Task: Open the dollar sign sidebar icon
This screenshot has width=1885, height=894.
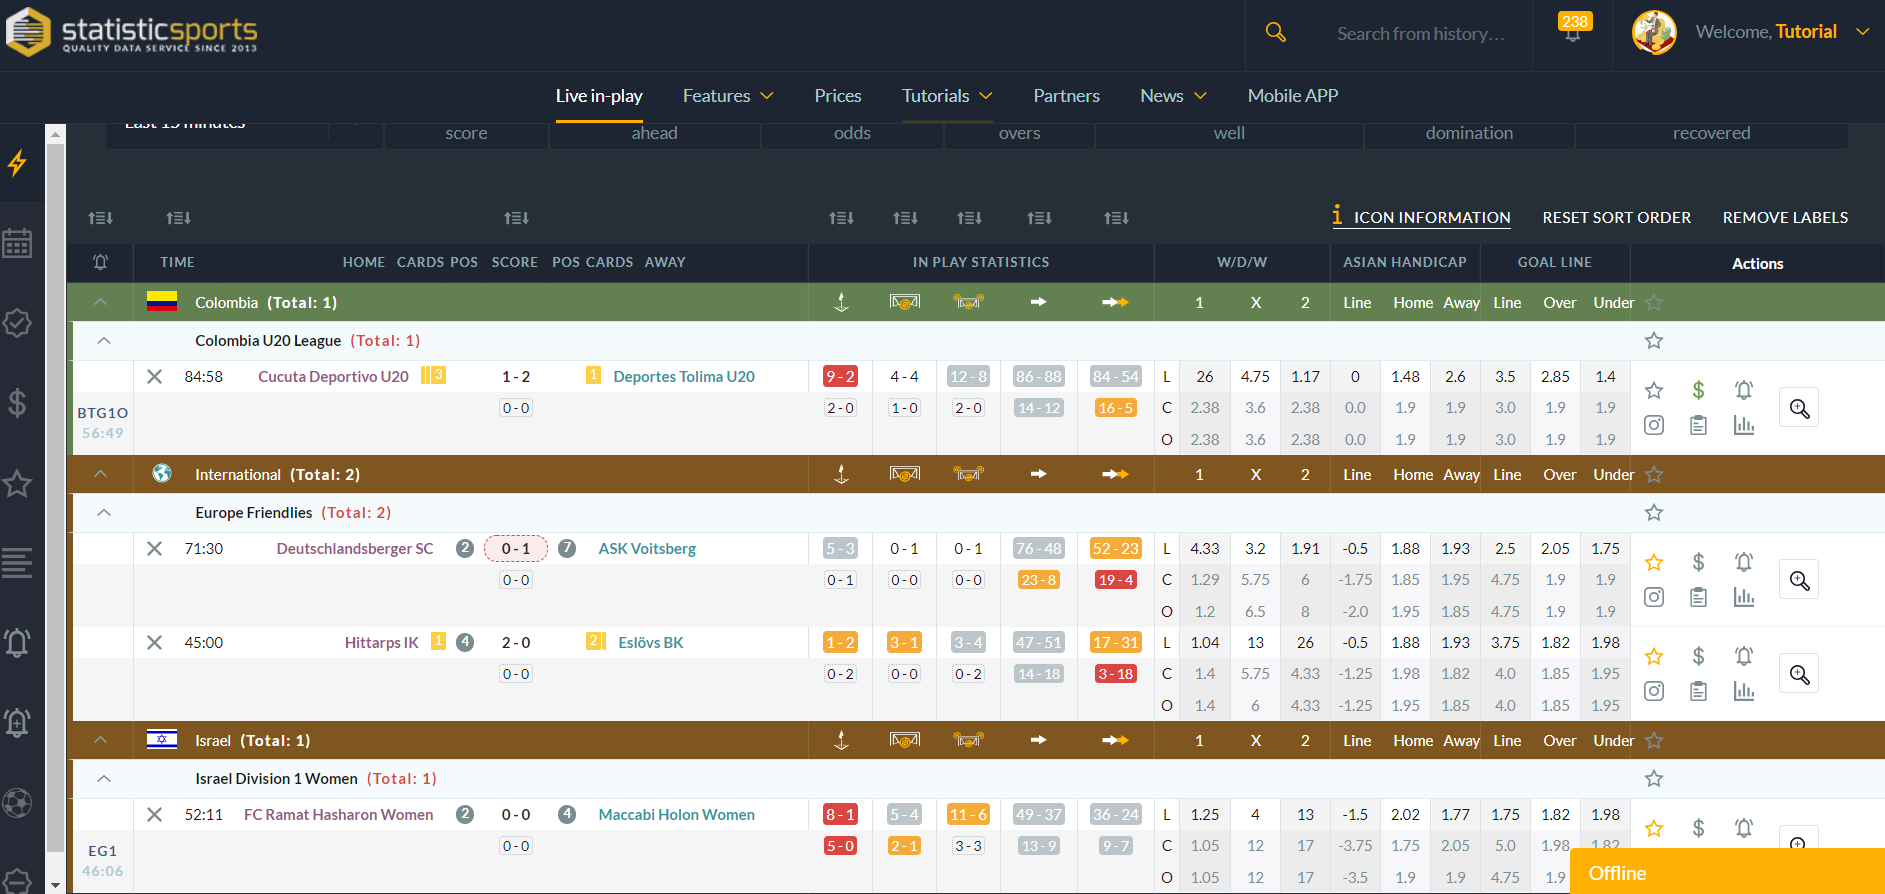Action: coord(17,403)
